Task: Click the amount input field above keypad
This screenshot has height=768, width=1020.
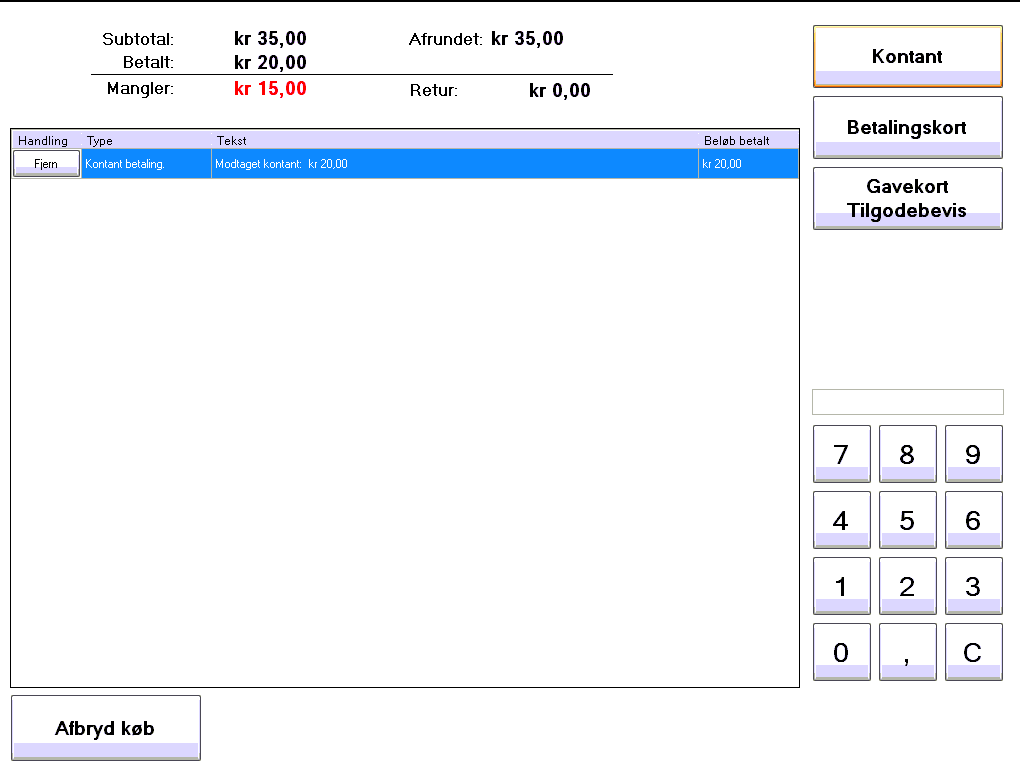Action: (x=907, y=402)
